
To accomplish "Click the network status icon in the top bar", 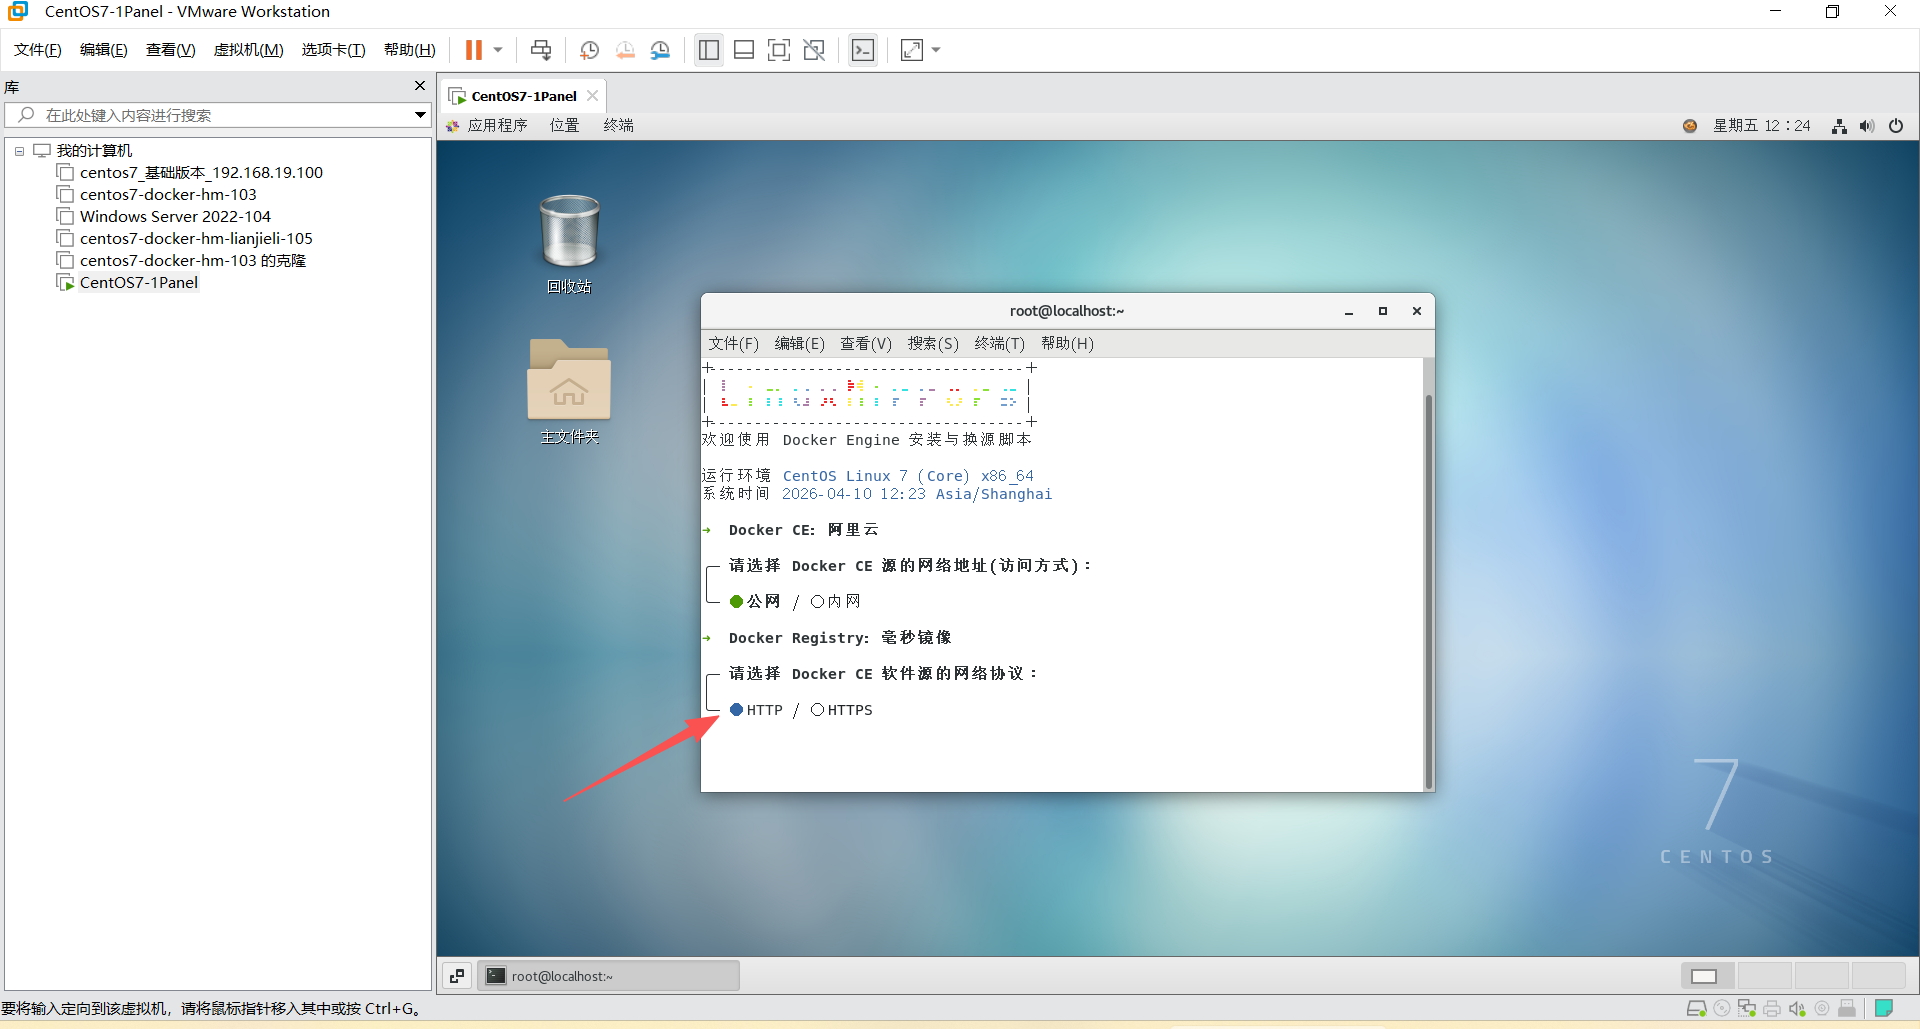I will [x=1839, y=126].
